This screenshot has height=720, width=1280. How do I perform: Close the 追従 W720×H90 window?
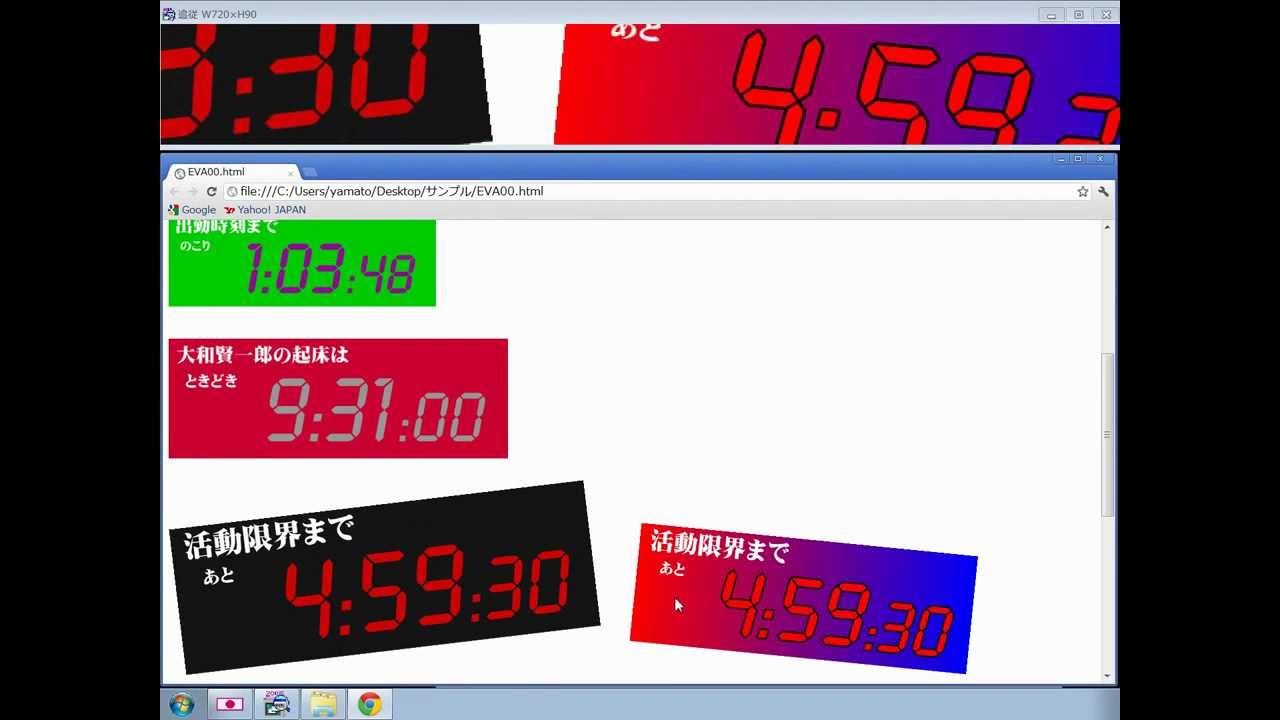[x=1105, y=15]
